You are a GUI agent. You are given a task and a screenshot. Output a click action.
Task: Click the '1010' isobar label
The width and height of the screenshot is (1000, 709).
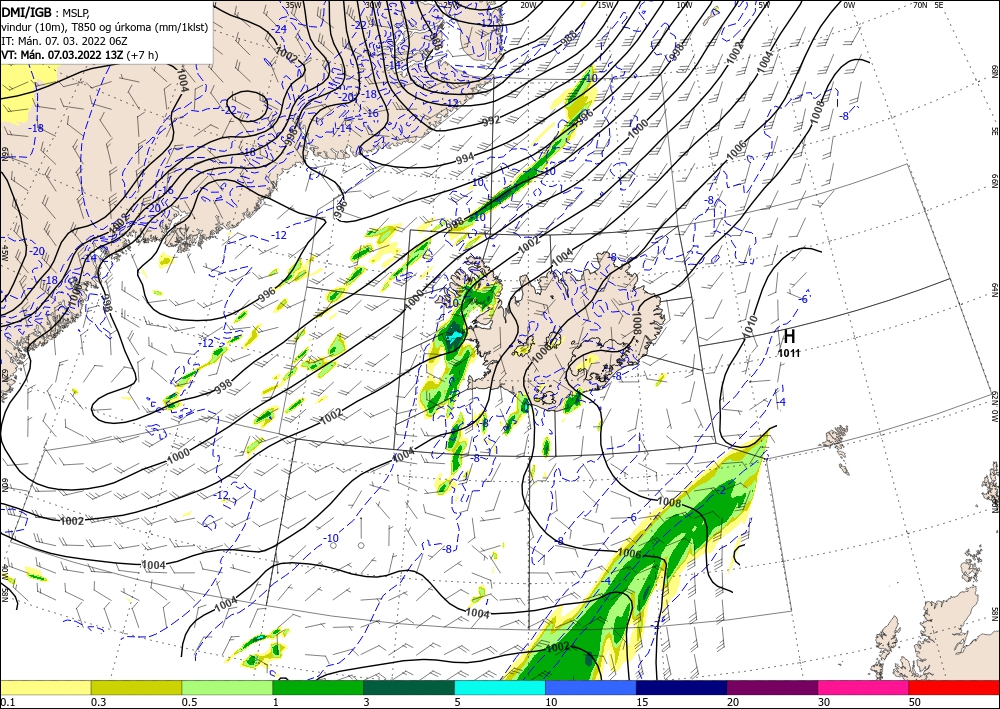point(751,325)
